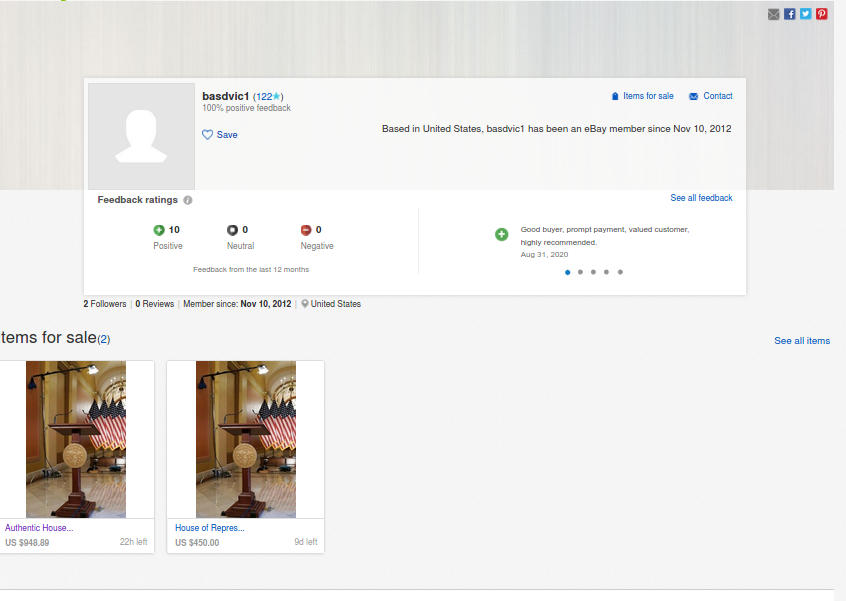Click the 2 Followers text
Screen dimensions: 846x601
tap(105, 304)
